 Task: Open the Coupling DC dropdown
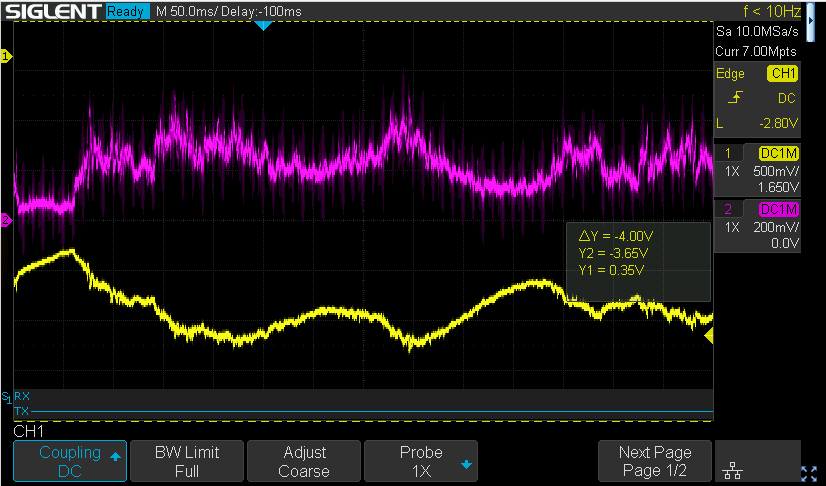[70, 461]
